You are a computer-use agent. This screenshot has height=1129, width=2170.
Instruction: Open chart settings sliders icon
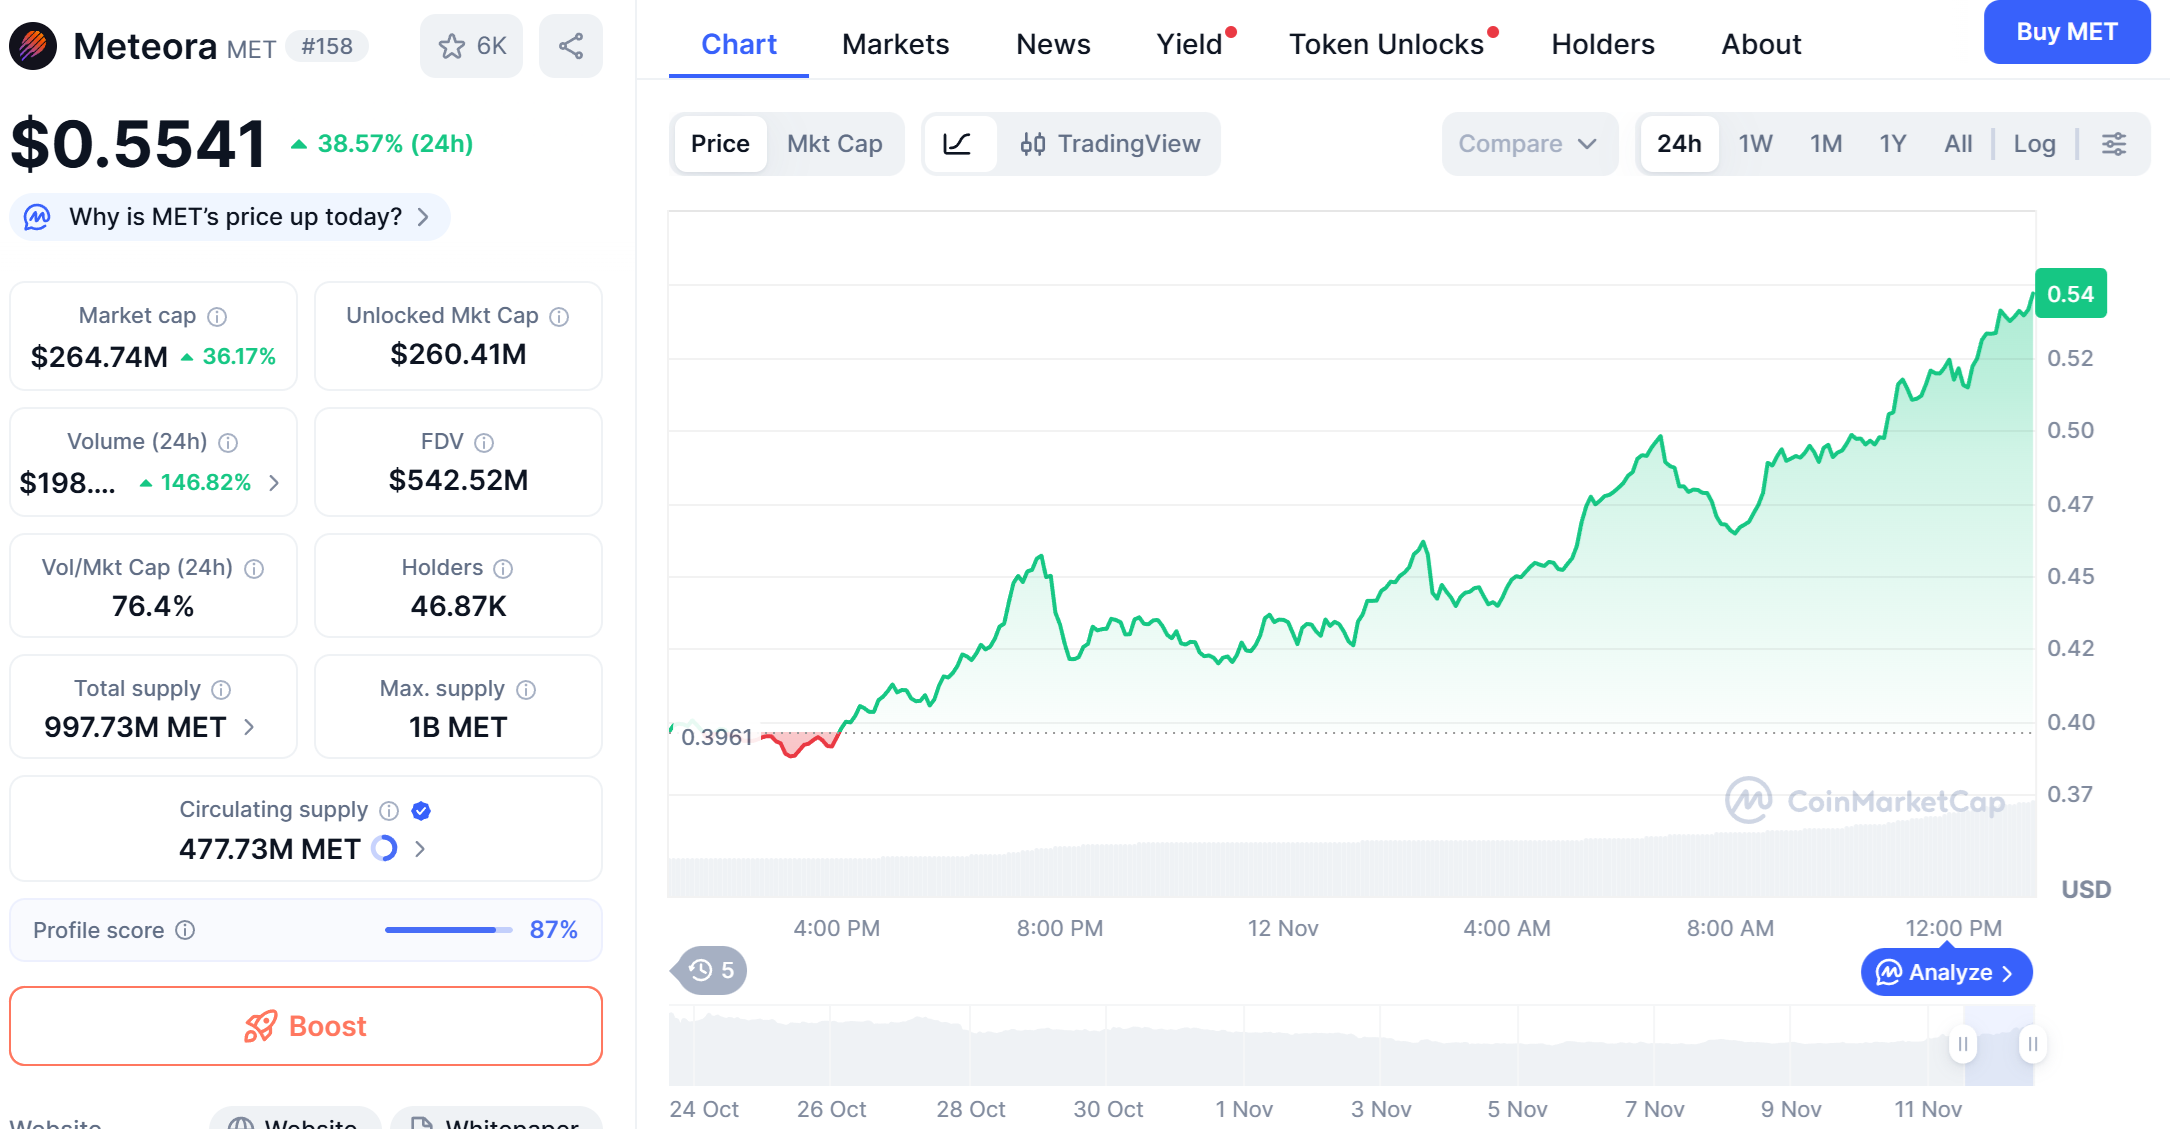2114,144
